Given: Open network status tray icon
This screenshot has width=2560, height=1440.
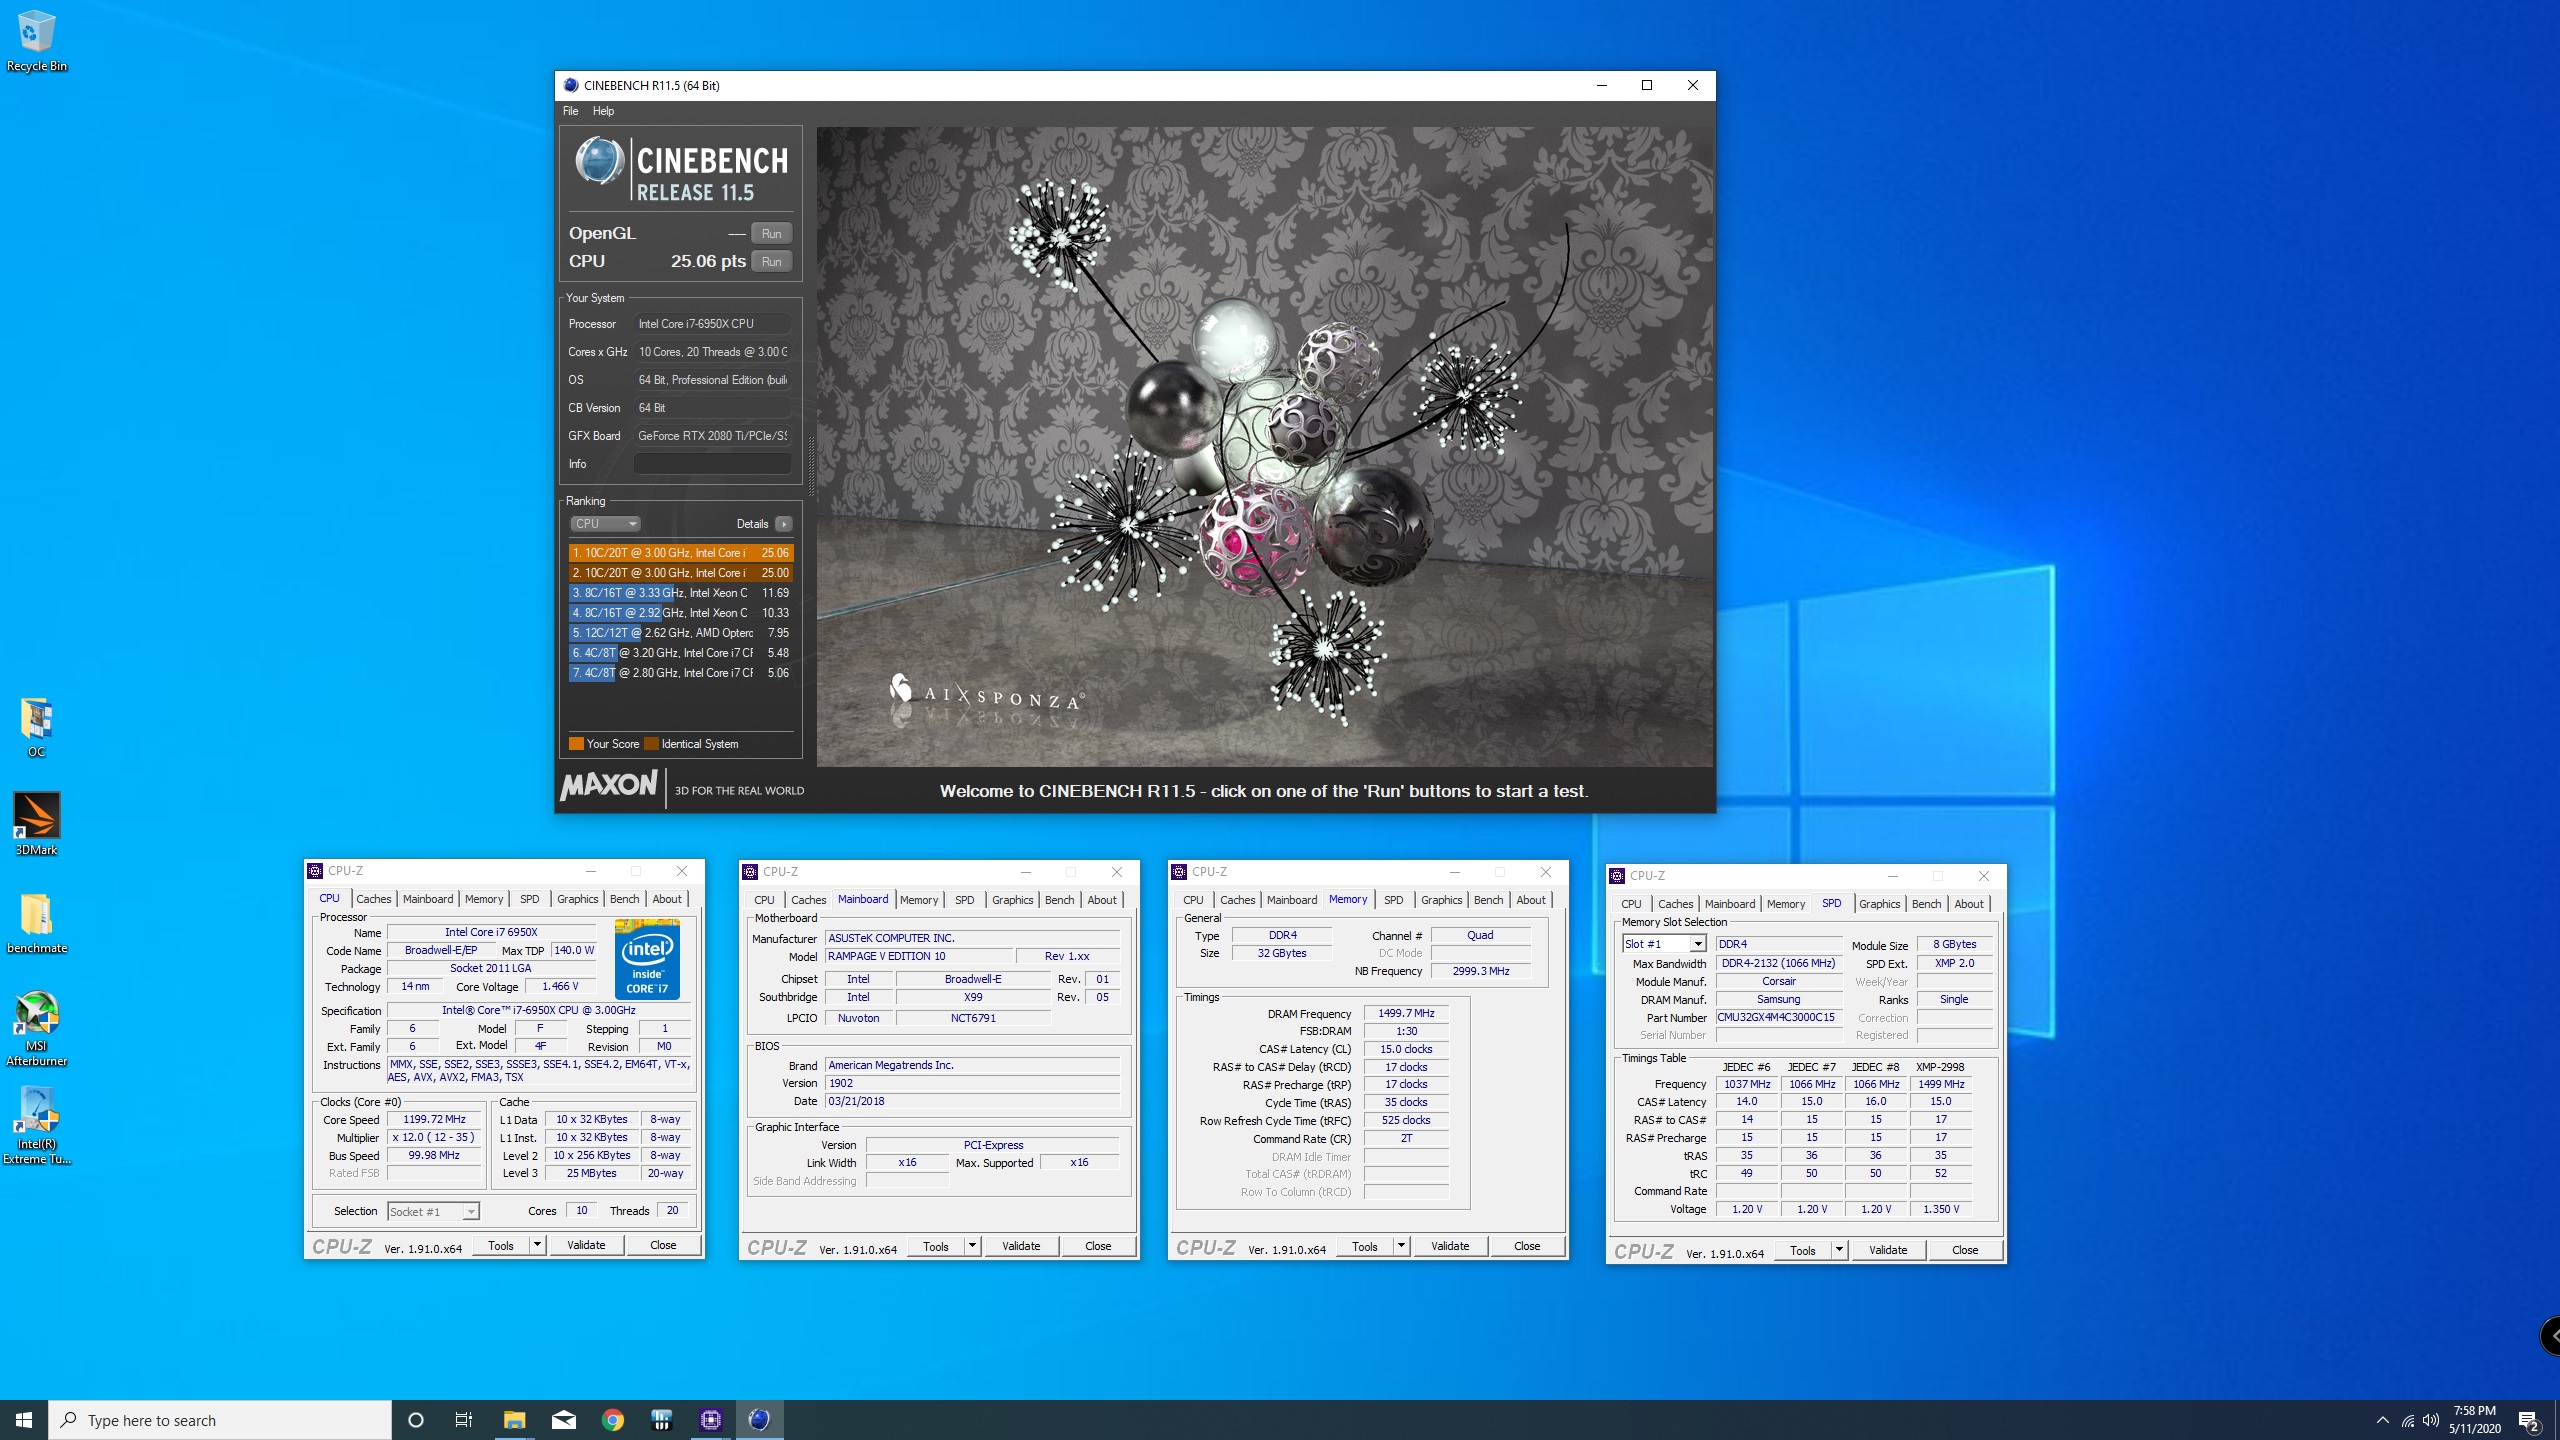Looking at the screenshot, I should [2407, 1420].
